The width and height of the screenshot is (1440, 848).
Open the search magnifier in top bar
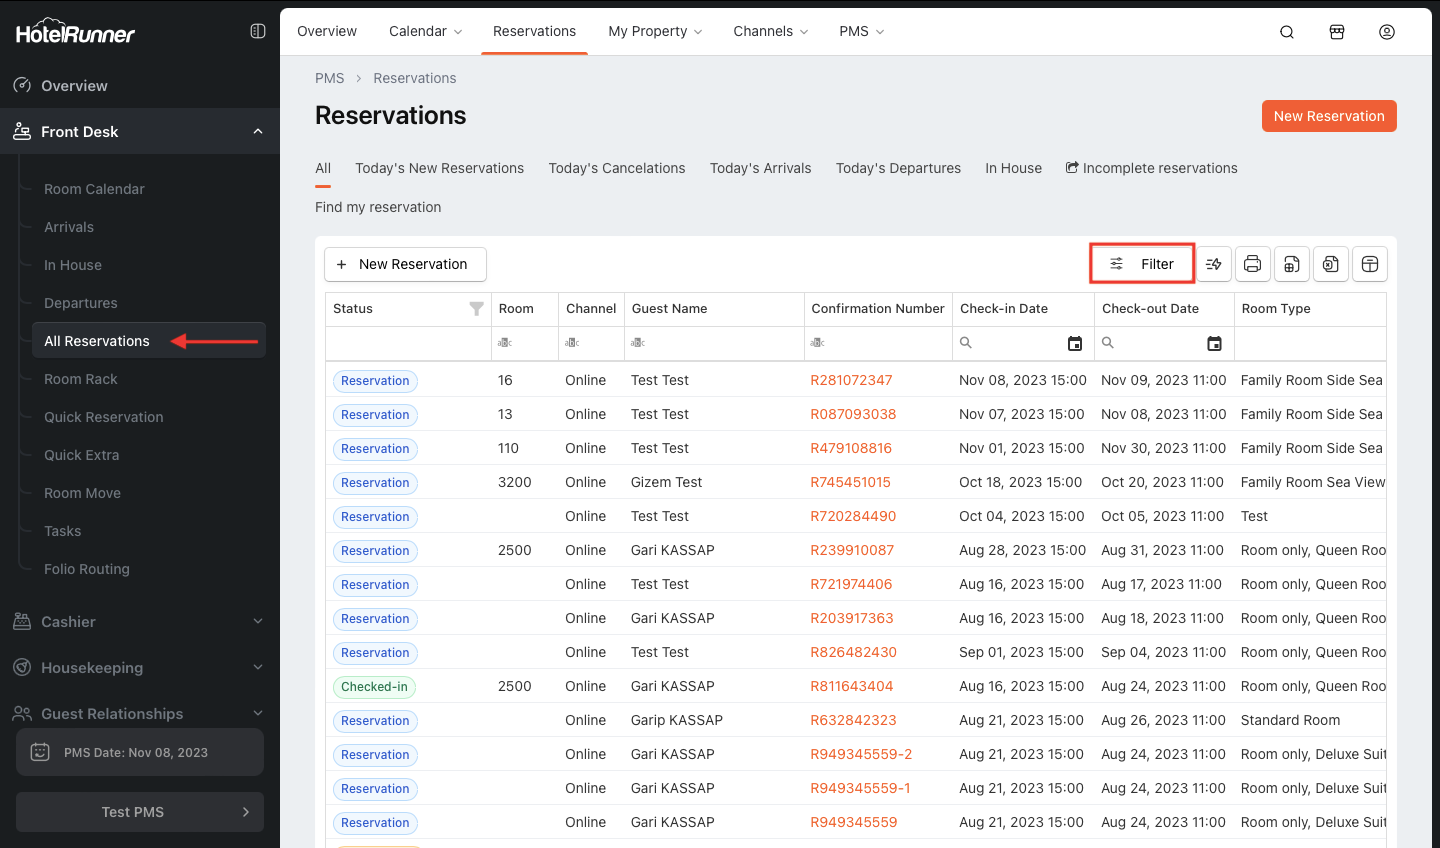pos(1287,32)
